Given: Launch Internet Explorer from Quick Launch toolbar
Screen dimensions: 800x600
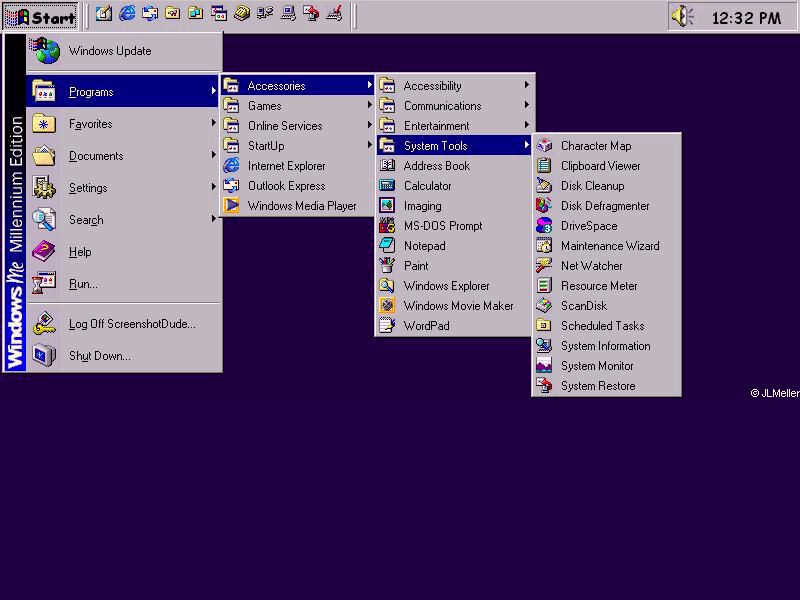Looking at the screenshot, I should pyautogui.click(x=127, y=14).
